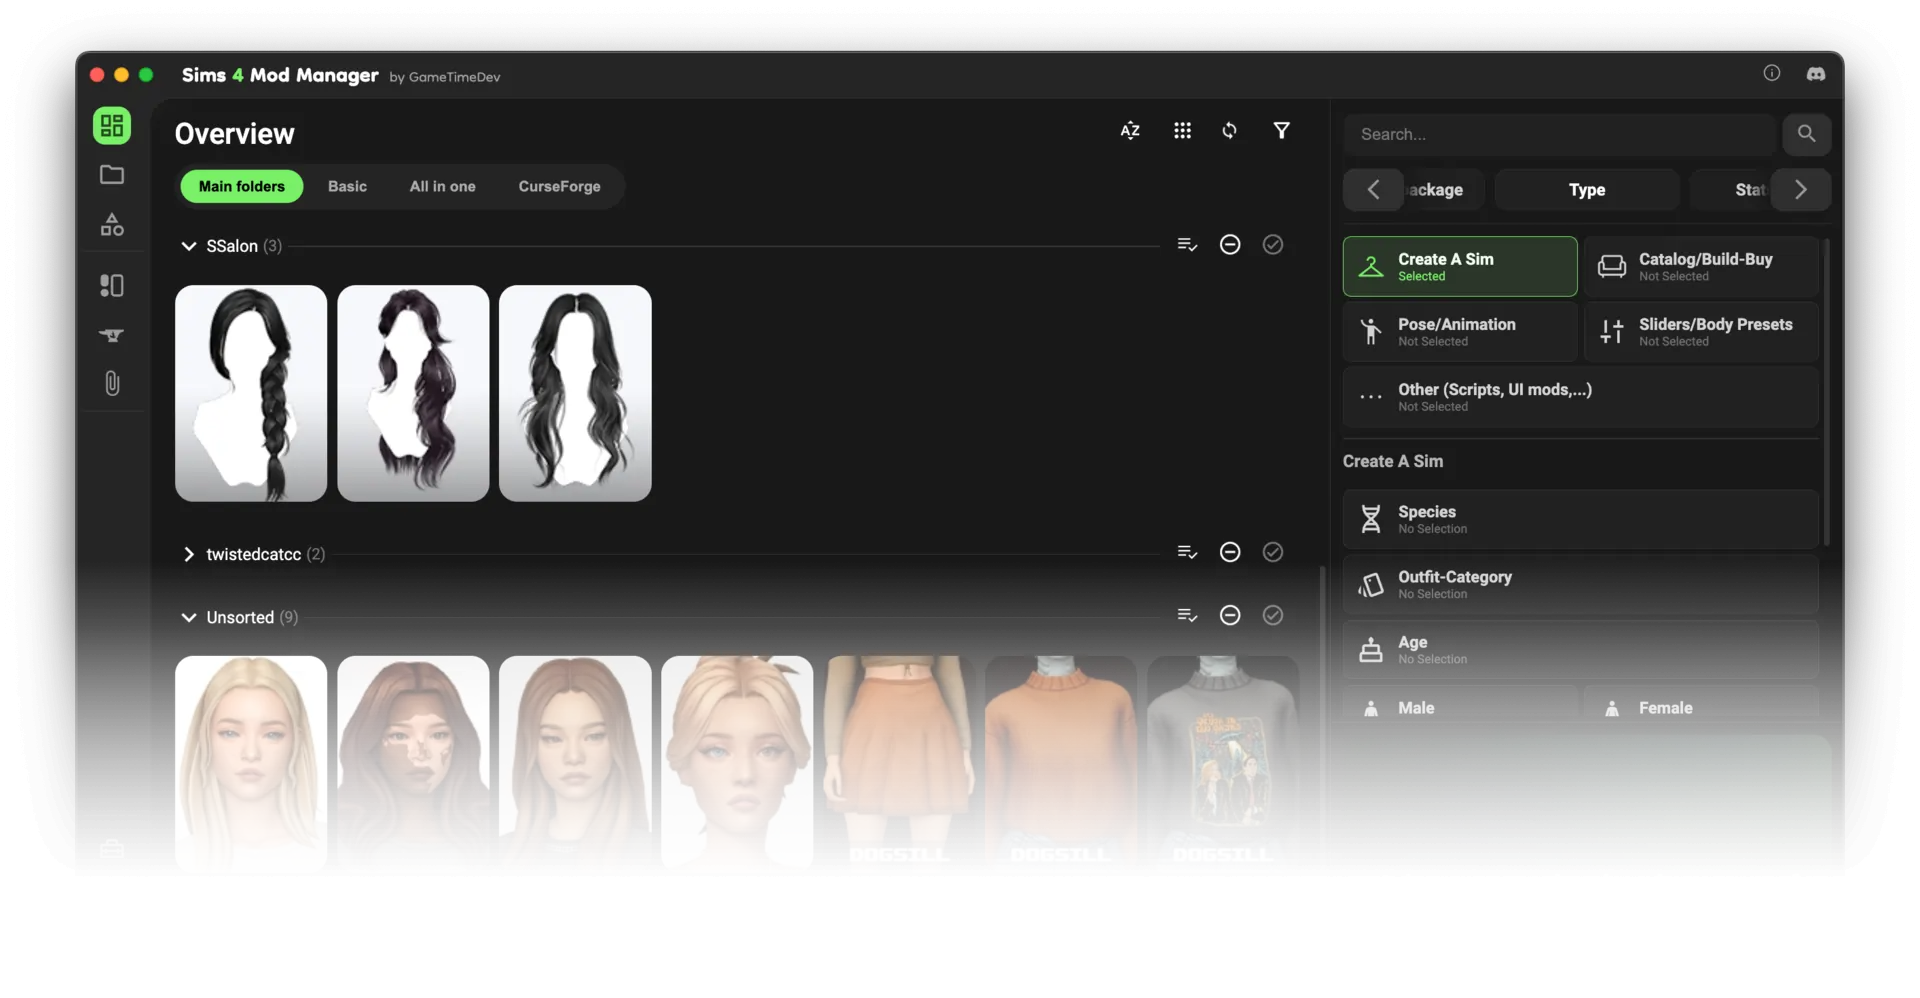The width and height of the screenshot is (1920, 998).
Task: Select the gray graphic sweatshirt thumbnail
Action: [1223, 763]
